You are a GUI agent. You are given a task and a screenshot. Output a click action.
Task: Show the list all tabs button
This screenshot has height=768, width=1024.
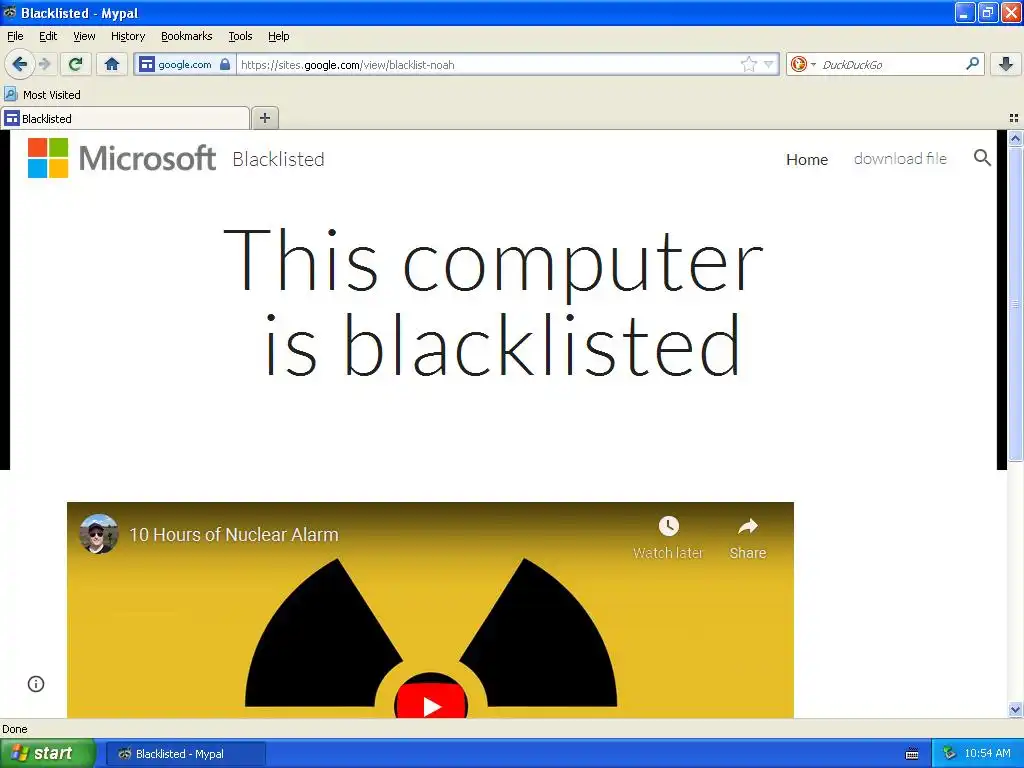point(1014,118)
